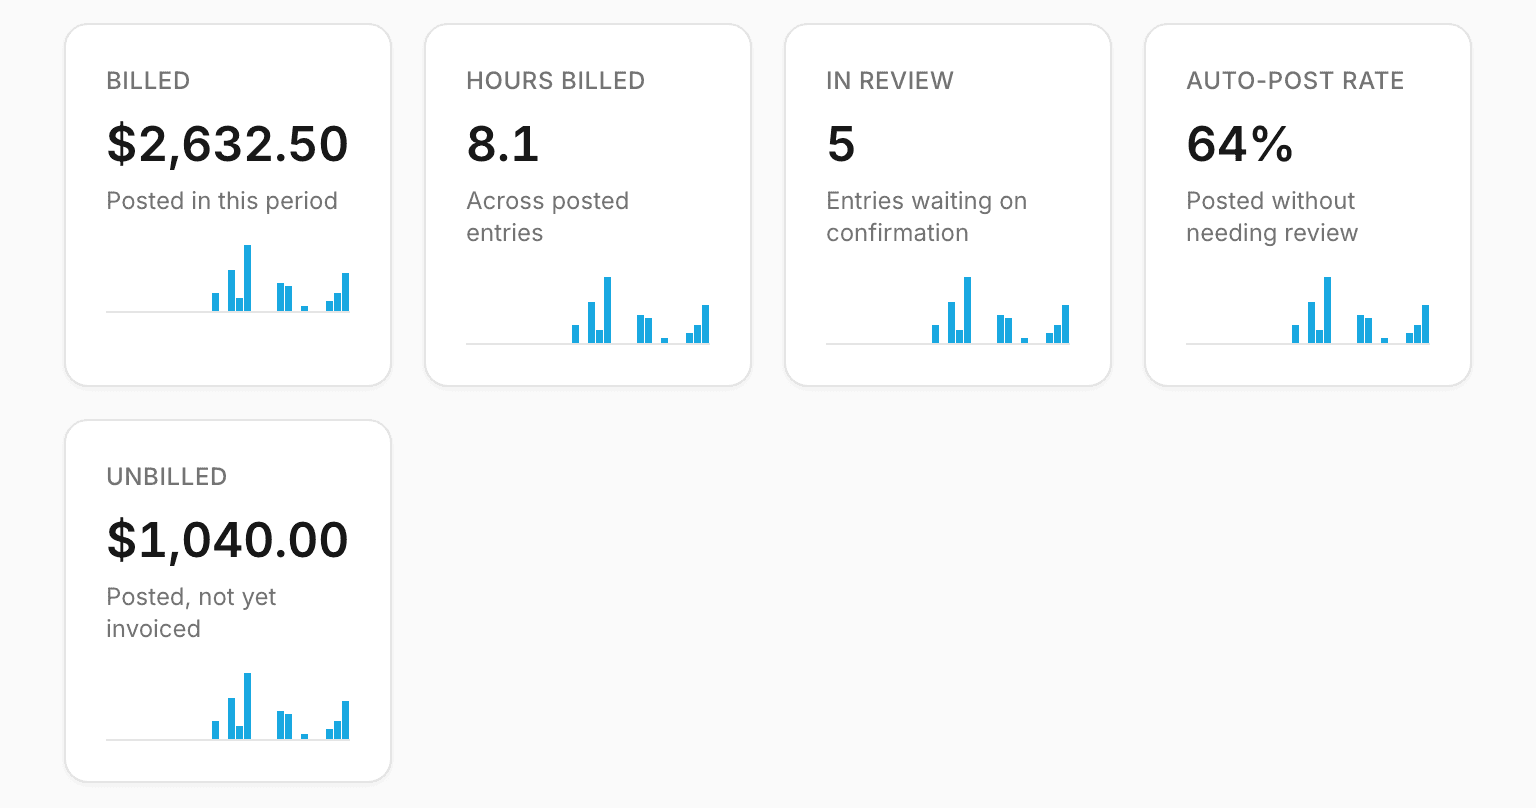The height and width of the screenshot is (808, 1536).
Task: Click the IN REVIEW card title
Action: click(890, 81)
